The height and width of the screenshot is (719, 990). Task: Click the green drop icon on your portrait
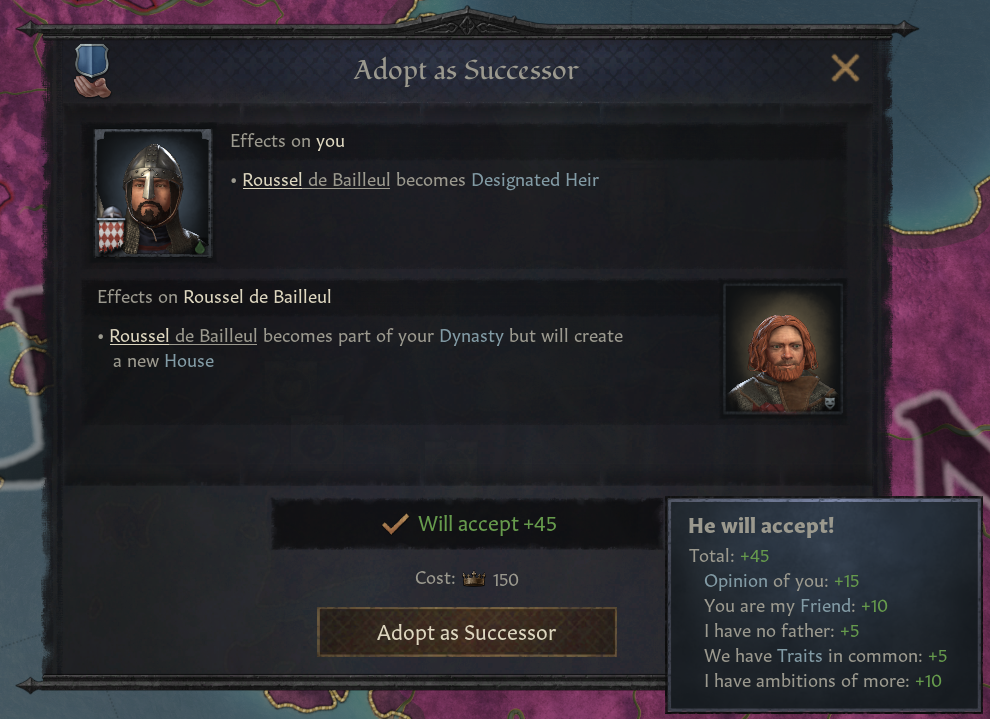200,246
